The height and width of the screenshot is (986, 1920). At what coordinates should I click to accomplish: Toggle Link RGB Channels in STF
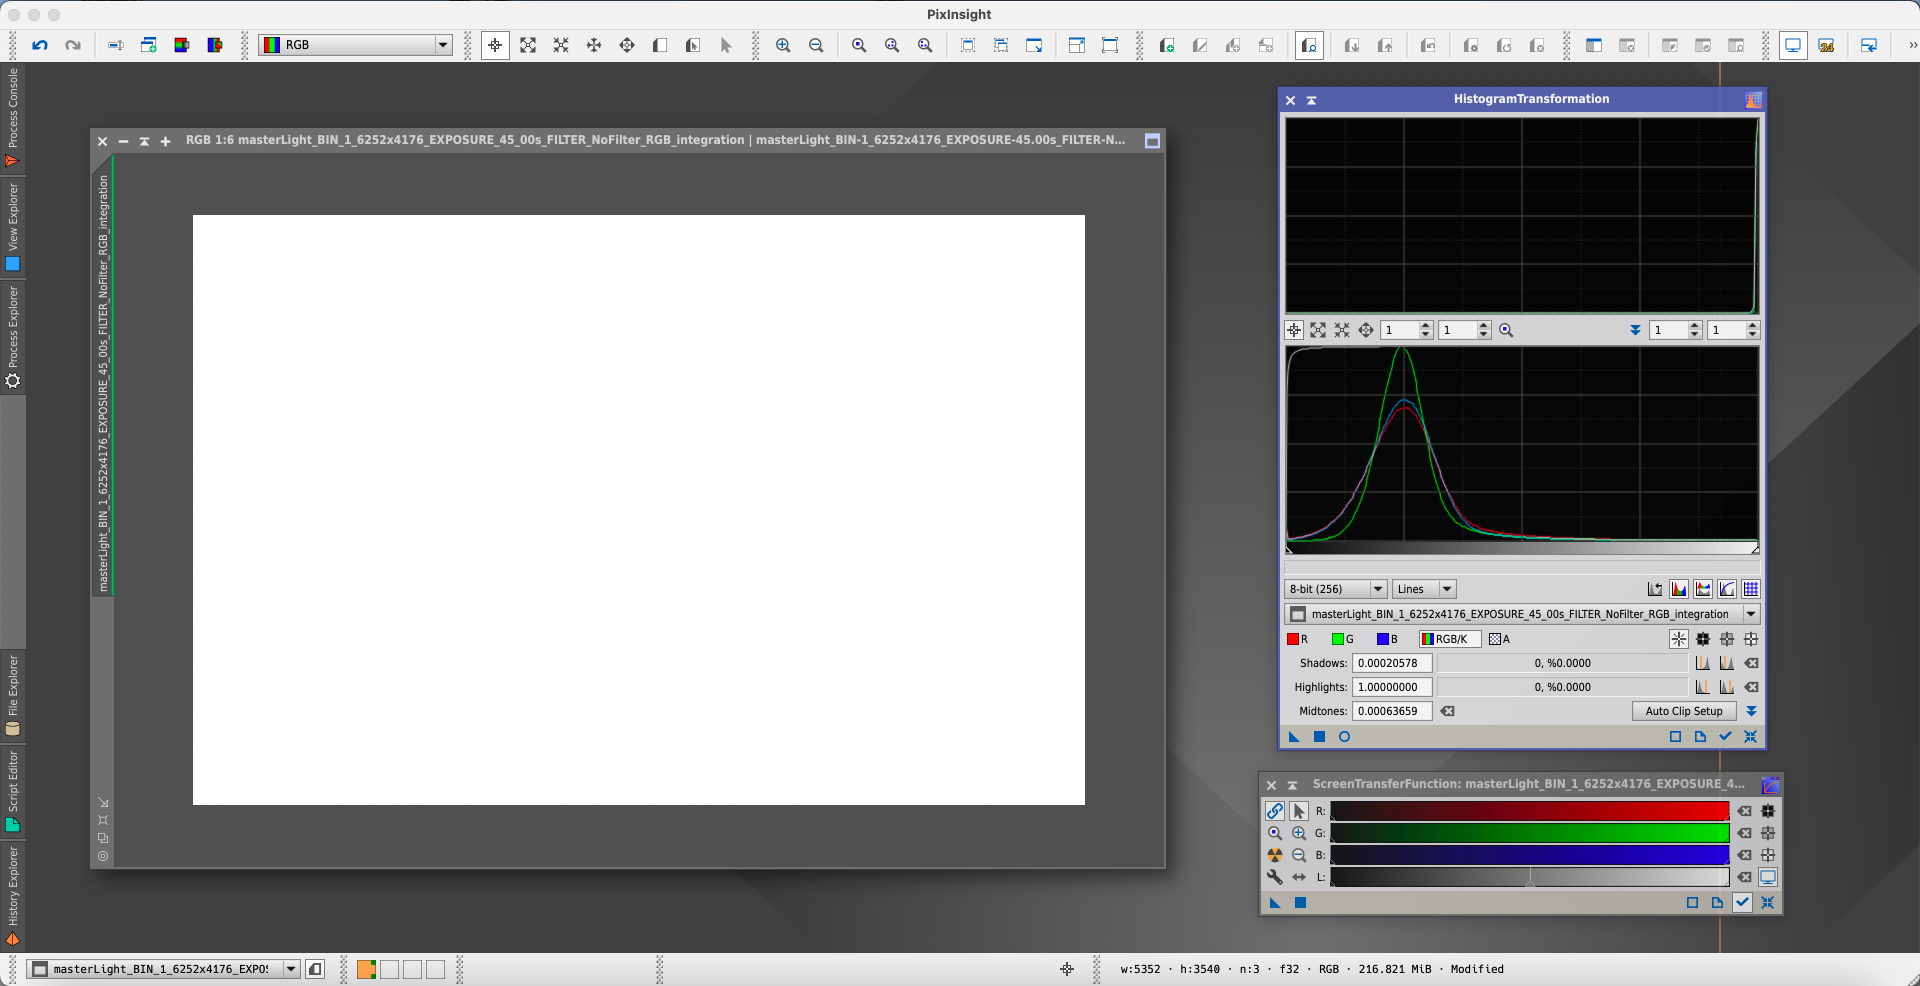coord(1274,811)
